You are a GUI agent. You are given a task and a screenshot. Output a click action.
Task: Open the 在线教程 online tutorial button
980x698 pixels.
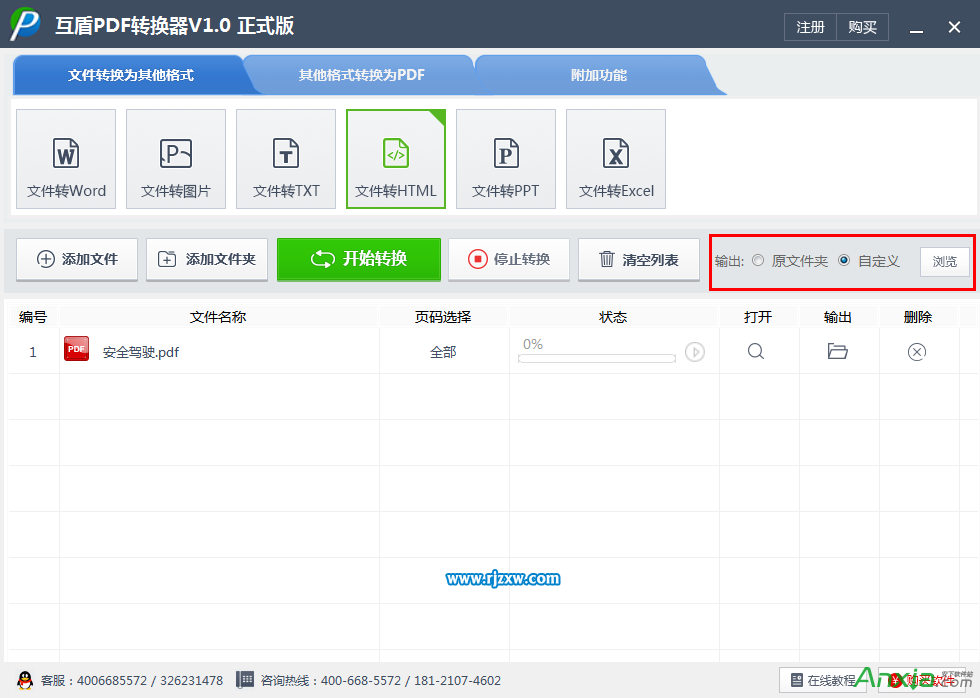click(x=822, y=680)
